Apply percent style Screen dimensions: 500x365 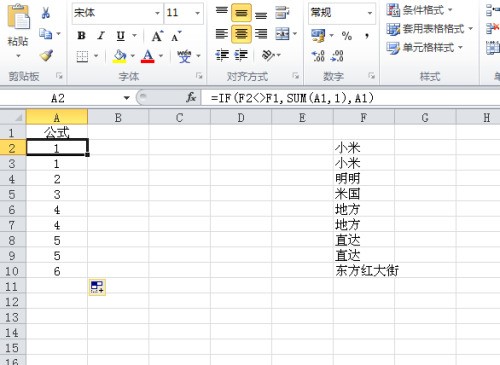347,36
